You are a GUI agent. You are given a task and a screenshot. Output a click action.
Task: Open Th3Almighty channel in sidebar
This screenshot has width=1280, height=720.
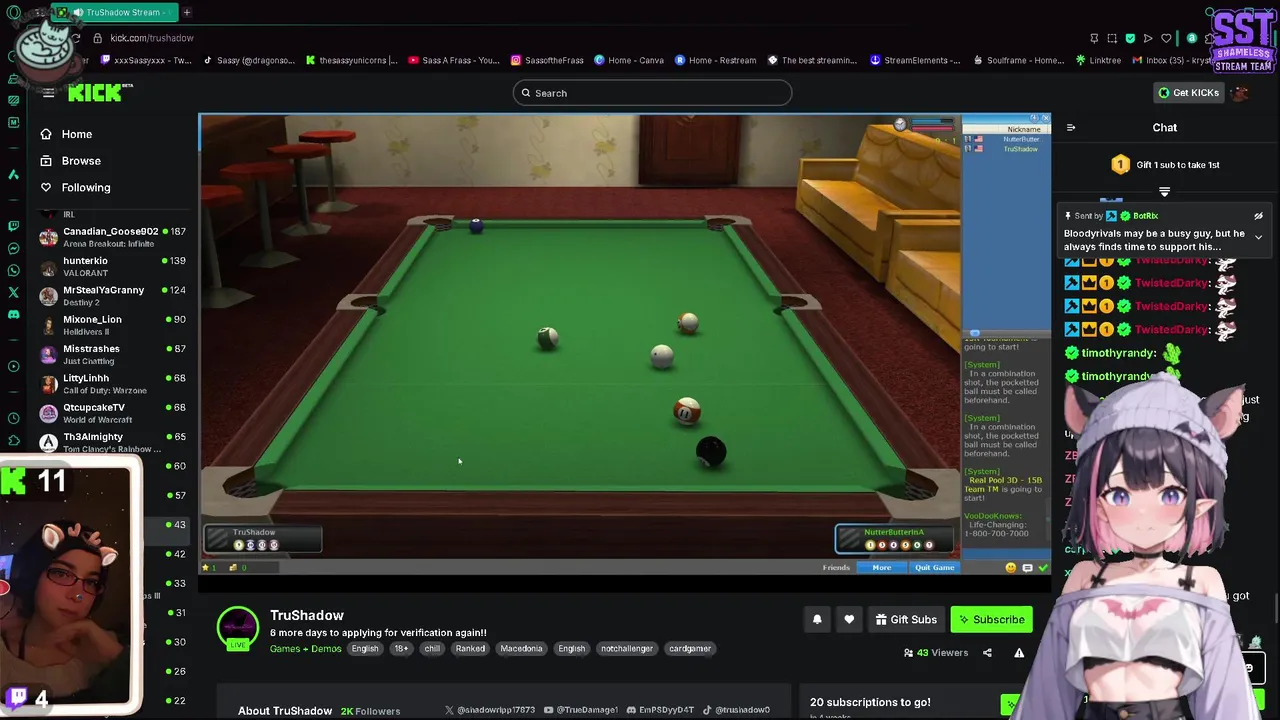(112, 442)
